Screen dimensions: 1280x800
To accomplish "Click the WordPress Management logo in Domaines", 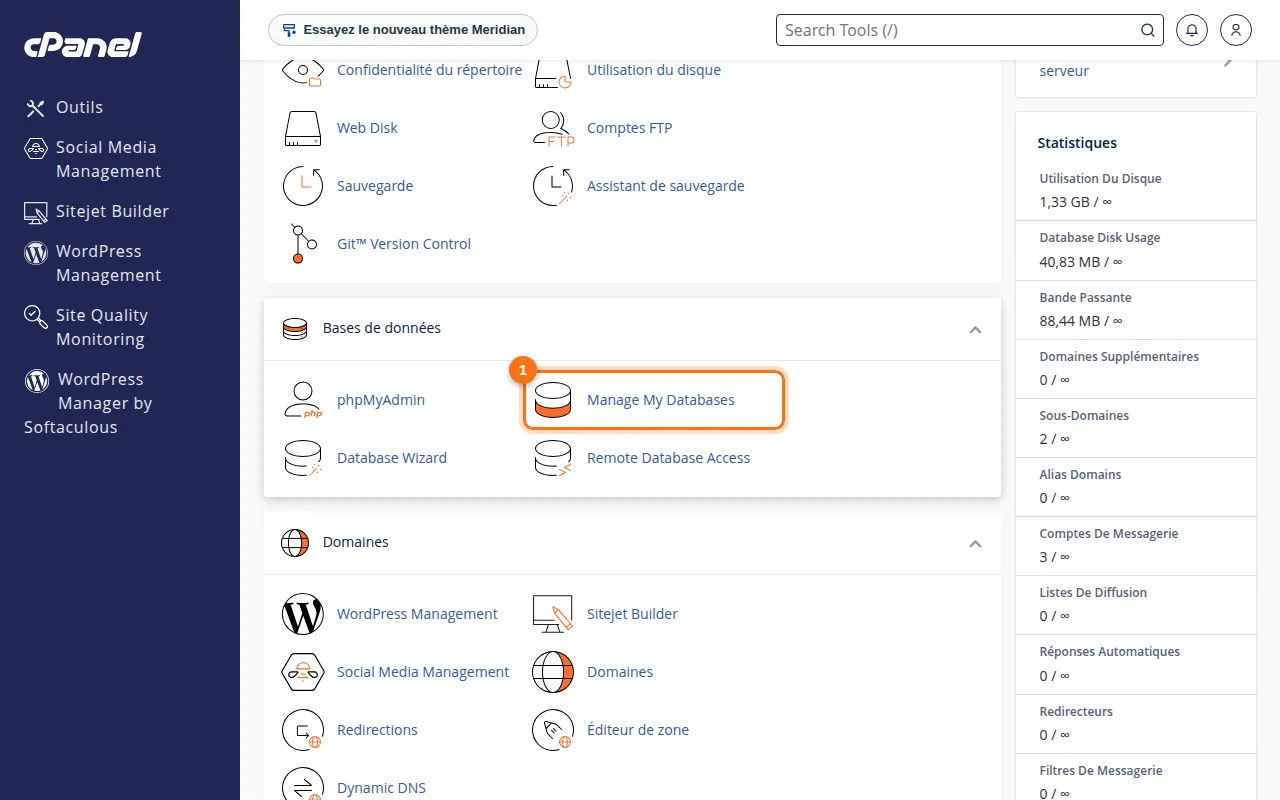I will coord(302,614).
